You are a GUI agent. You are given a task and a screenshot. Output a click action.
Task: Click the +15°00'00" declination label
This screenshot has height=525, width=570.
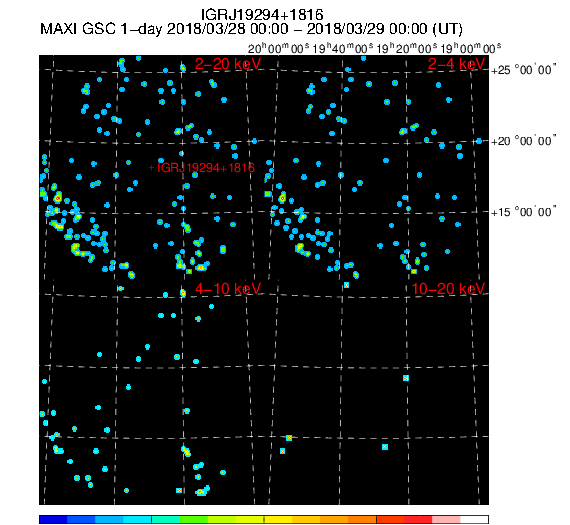point(523,212)
